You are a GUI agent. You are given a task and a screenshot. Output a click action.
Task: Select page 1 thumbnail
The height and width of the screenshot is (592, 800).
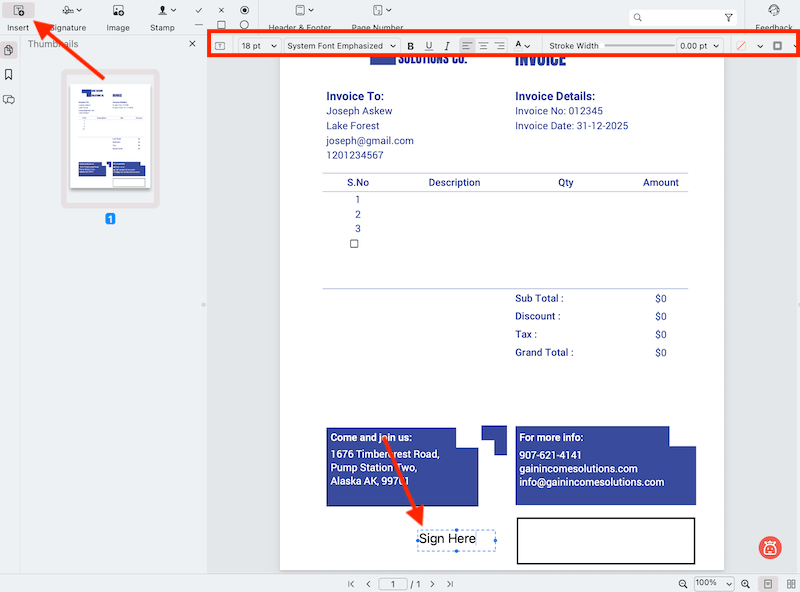tap(110, 138)
